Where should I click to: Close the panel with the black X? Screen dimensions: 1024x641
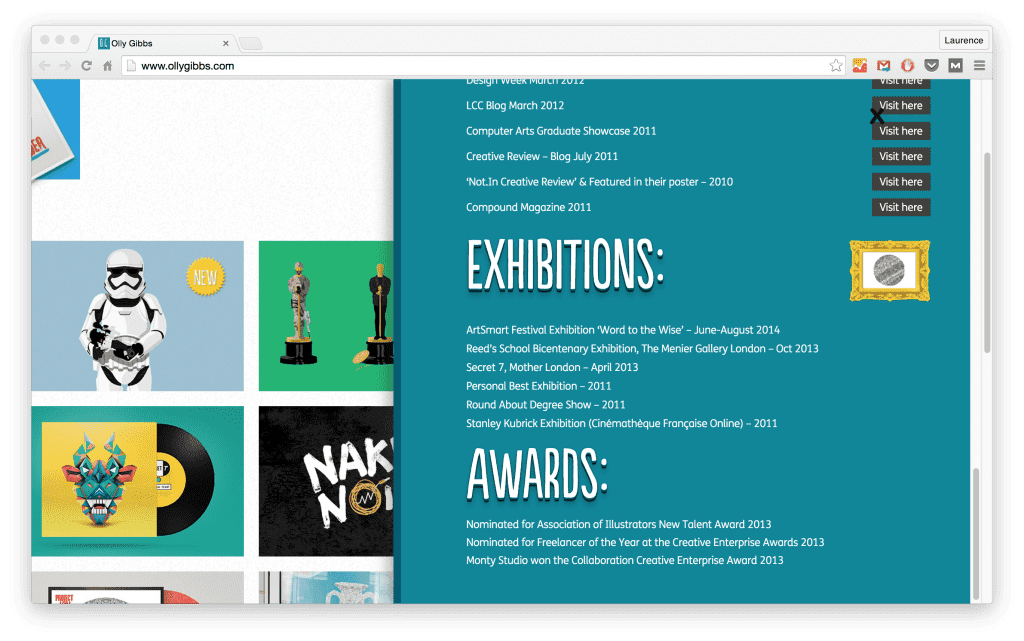coord(876,116)
